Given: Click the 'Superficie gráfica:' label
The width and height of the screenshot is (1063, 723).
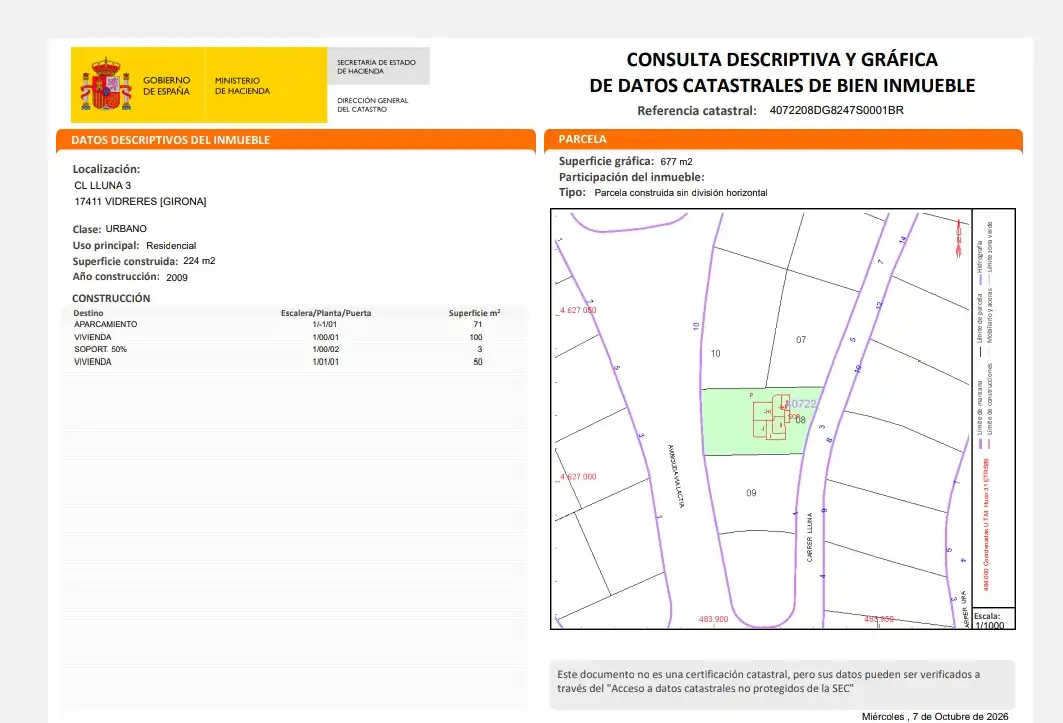Looking at the screenshot, I should coord(606,161).
